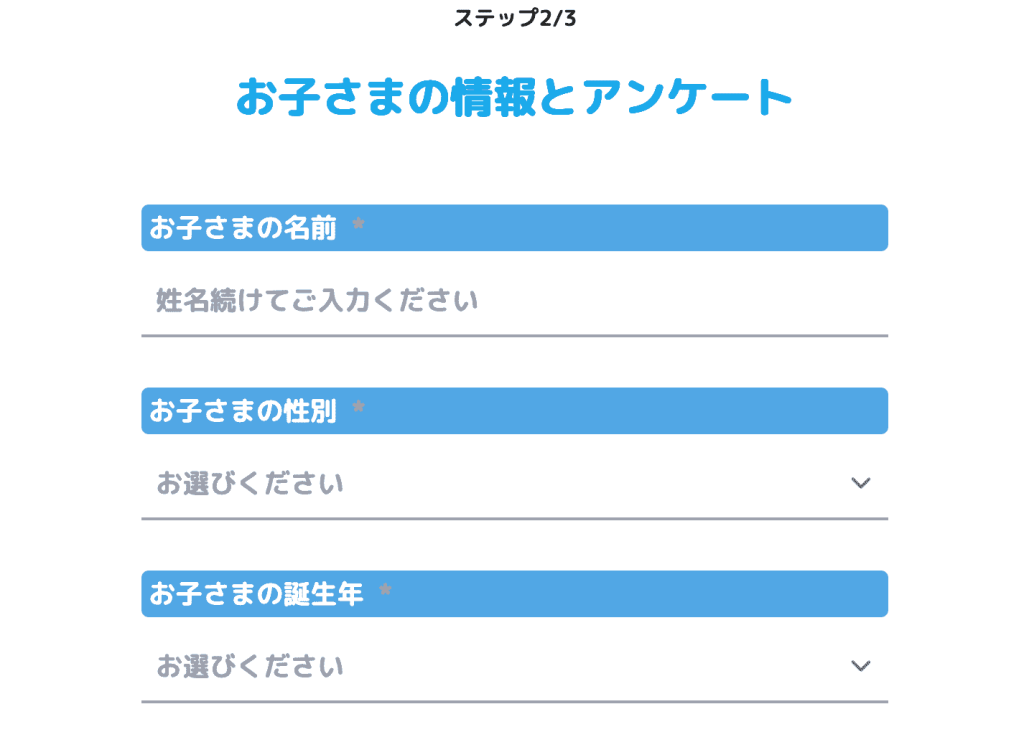The height and width of the screenshot is (732, 1024).
Task: Click the chevron icon for child's gender dropdown
Action: point(859,483)
